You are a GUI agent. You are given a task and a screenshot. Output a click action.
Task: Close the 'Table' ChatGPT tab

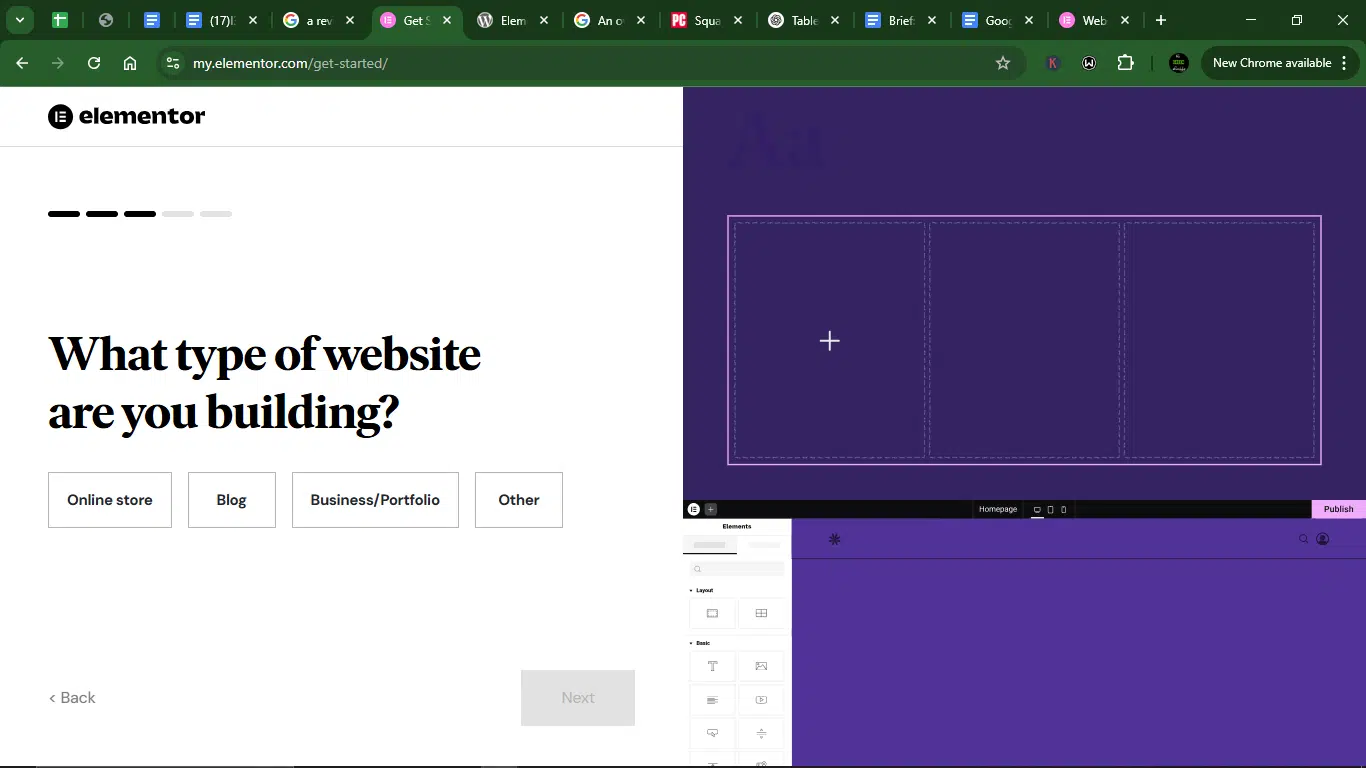[x=835, y=20]
